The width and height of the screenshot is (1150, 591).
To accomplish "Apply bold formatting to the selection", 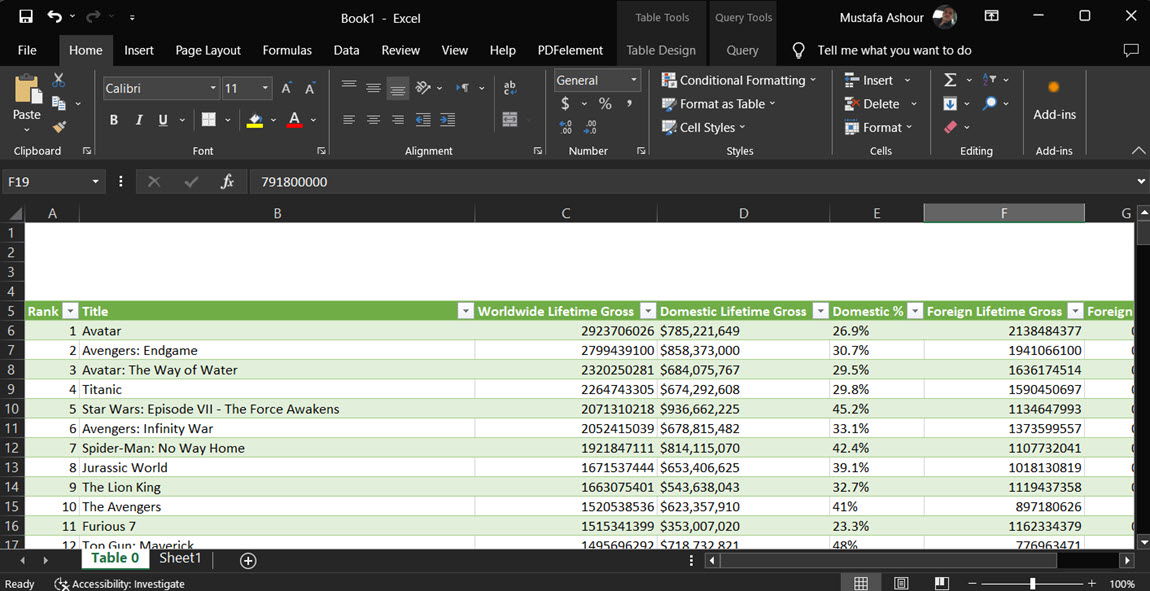I will point(113,119).
